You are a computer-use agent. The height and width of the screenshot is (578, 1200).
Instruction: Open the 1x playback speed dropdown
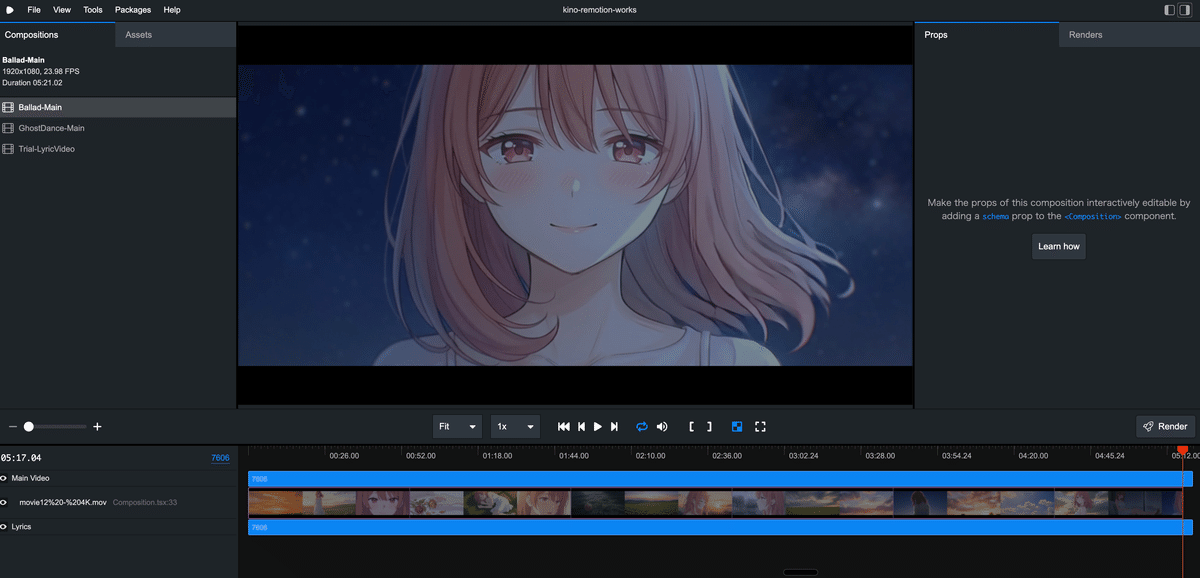click(x=514, y=426)
